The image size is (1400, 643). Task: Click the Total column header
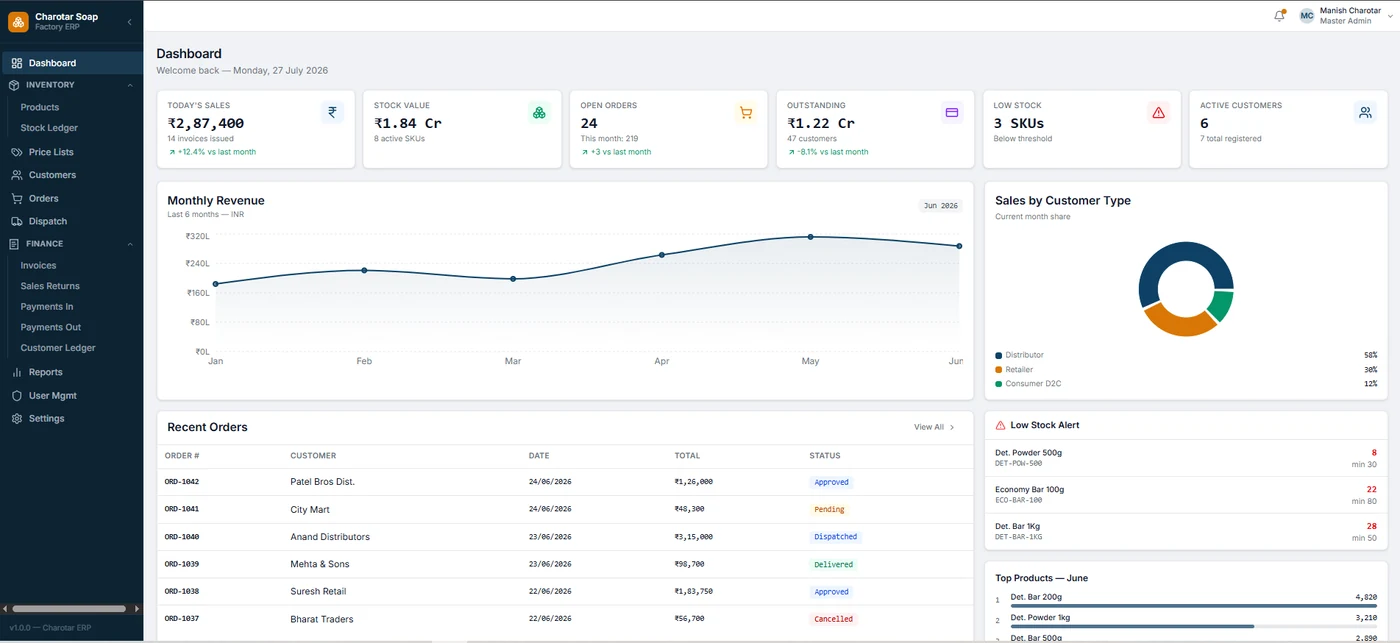(687, 456)
